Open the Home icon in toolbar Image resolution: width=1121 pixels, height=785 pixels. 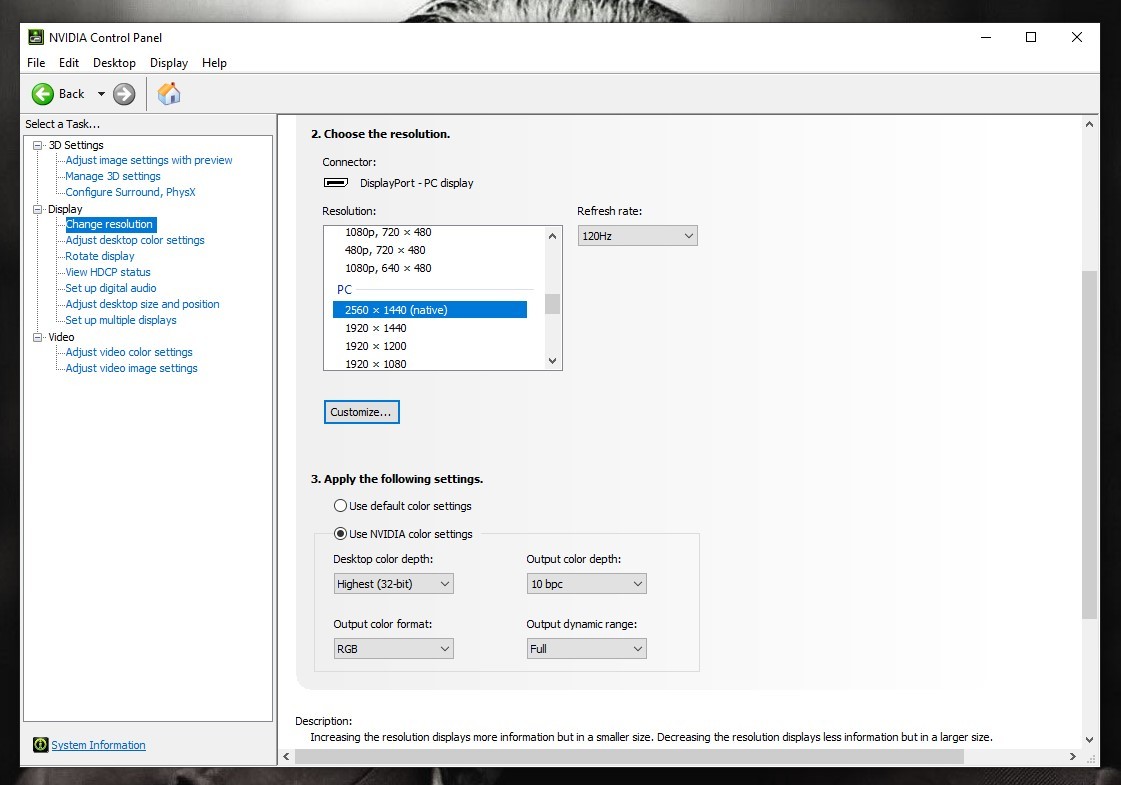(x=169, y=94)
